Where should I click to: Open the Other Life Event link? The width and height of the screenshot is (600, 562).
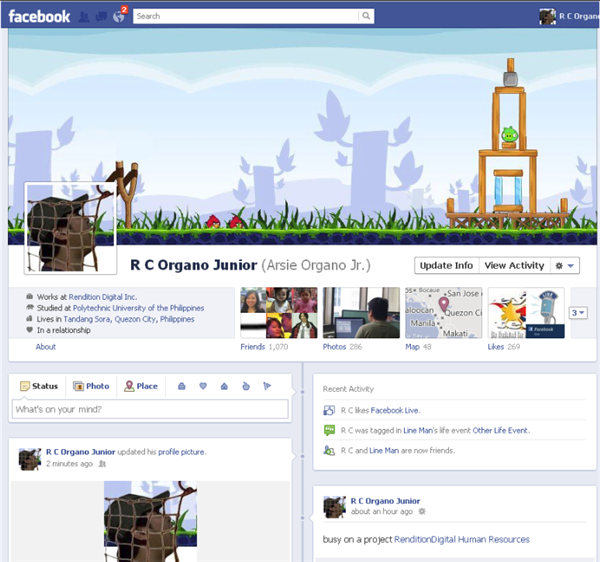pos(500,430)
